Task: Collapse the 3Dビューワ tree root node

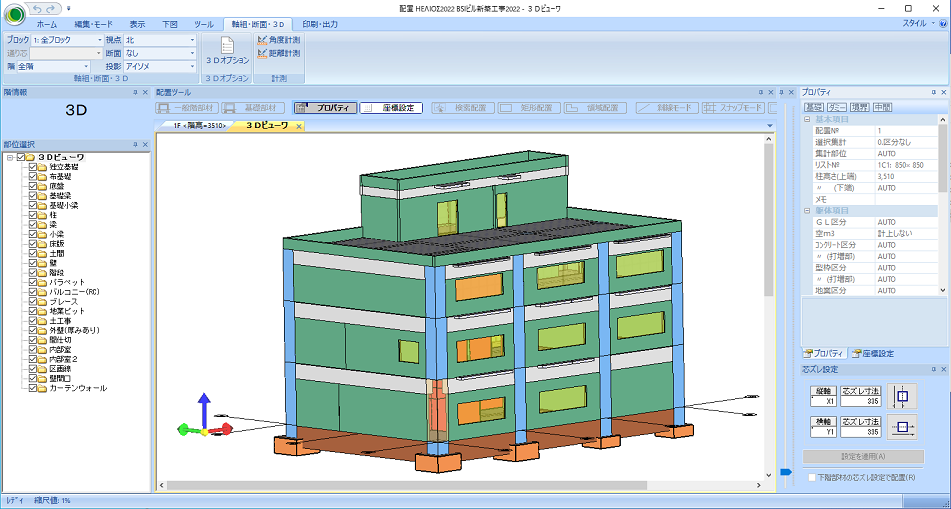Action: pyautogui.click(x=10, y=157)
